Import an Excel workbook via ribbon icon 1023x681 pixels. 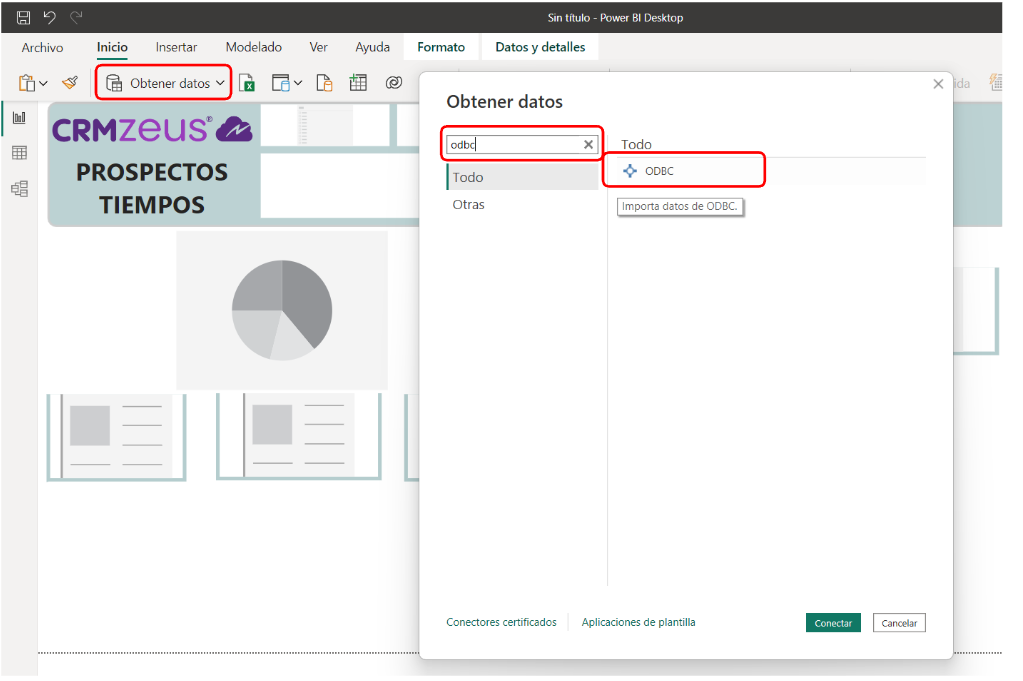pyautogui.click(x=247, y=83)
